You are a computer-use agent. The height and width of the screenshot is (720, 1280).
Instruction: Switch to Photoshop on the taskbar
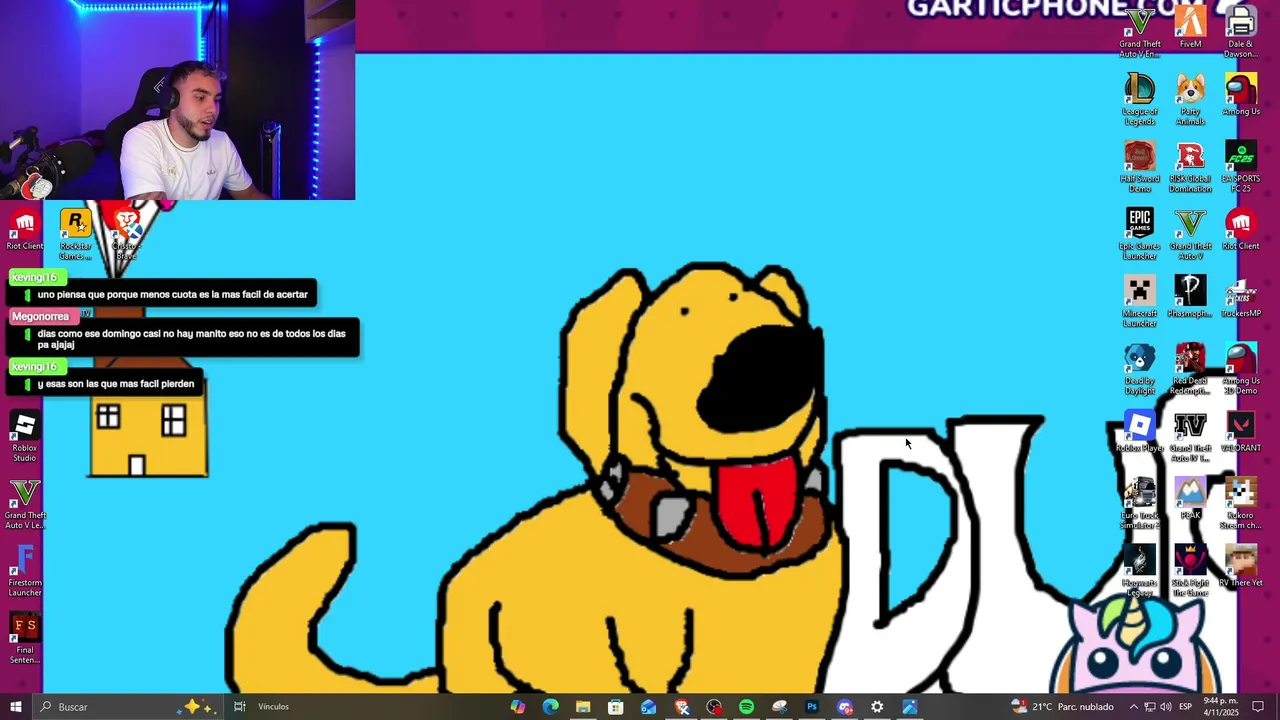click(x=812, y=707)
